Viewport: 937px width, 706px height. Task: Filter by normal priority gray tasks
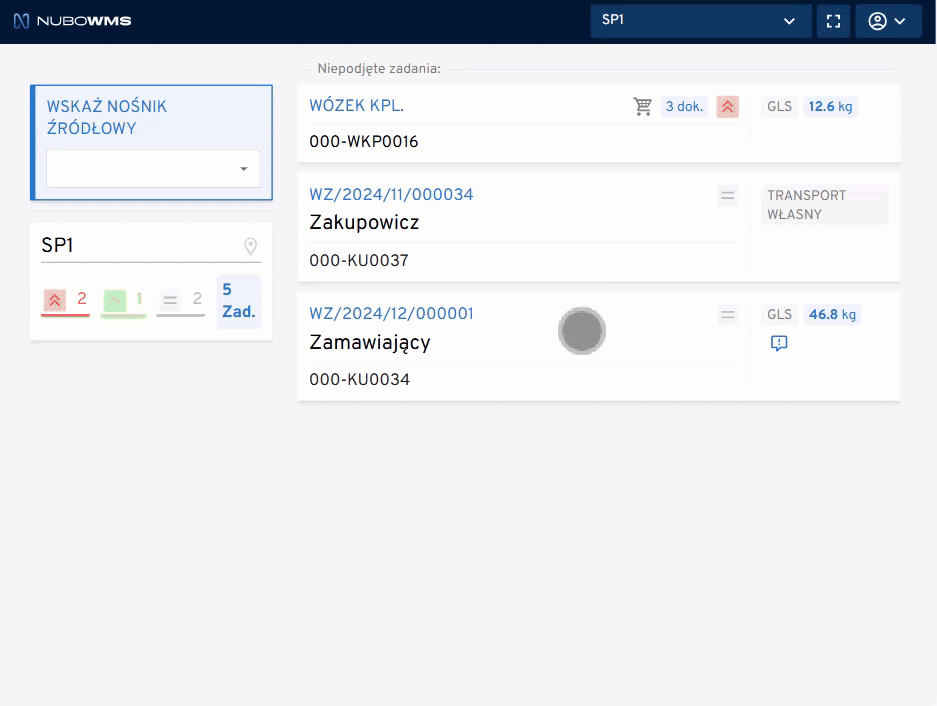pyautogui.click(x=181, y=299)
